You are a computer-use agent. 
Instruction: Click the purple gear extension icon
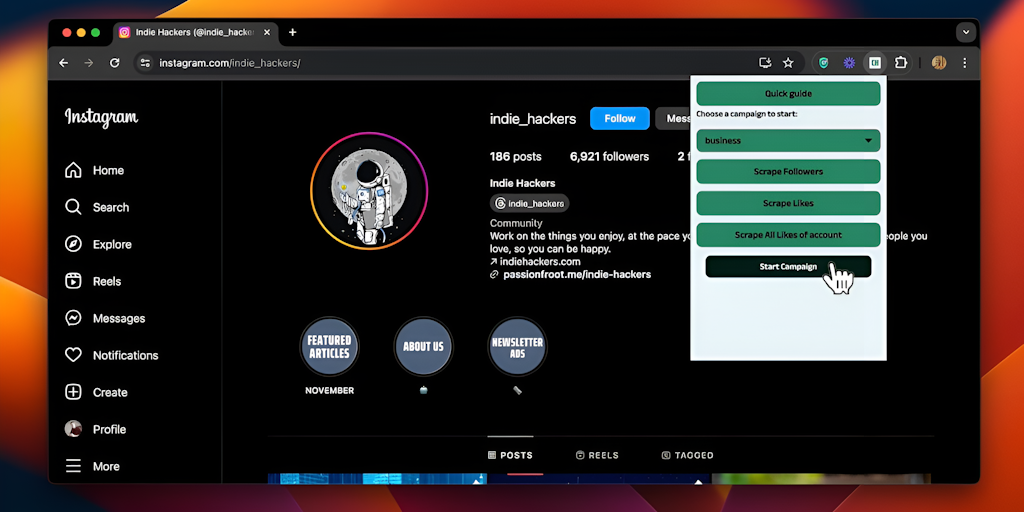849,63
